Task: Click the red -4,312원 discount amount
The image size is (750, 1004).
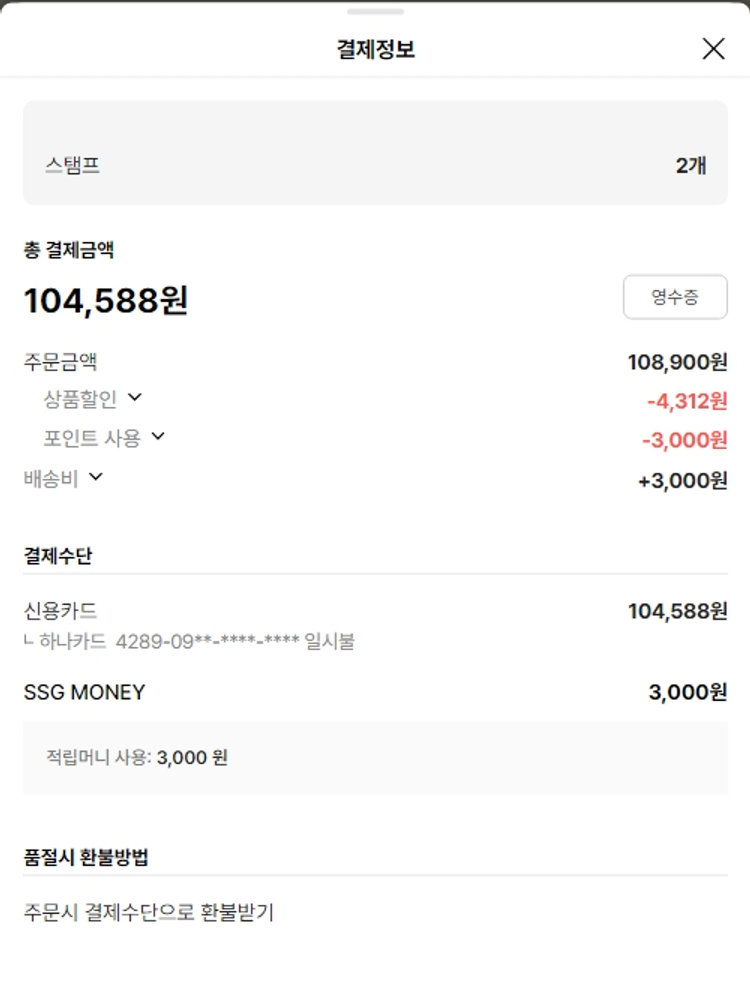Action: click(x=686, y=402)
